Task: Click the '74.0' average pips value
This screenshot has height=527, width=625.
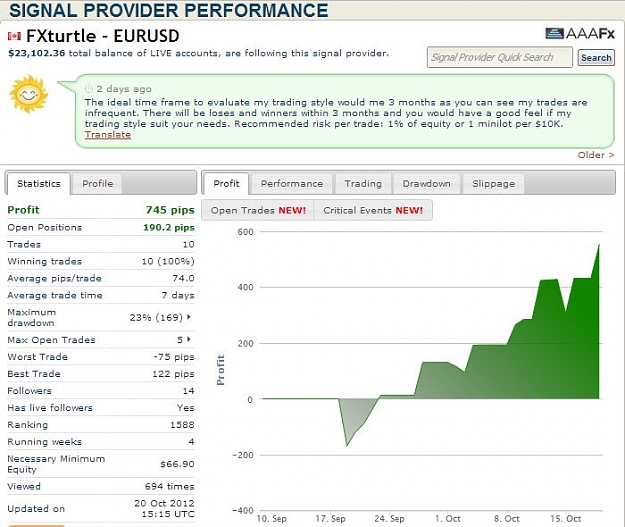Action: pos(183,278)
